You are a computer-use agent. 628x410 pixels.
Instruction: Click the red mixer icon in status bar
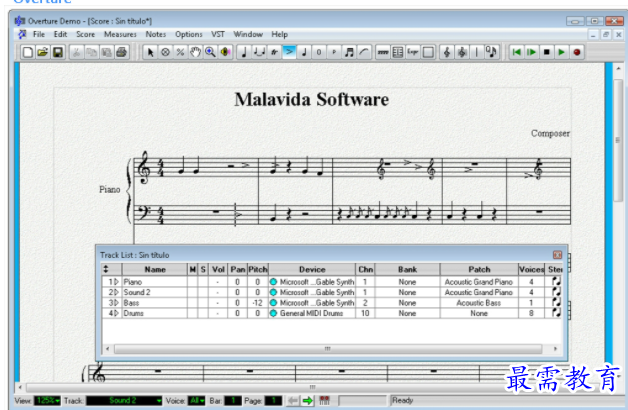coord(325,400)
